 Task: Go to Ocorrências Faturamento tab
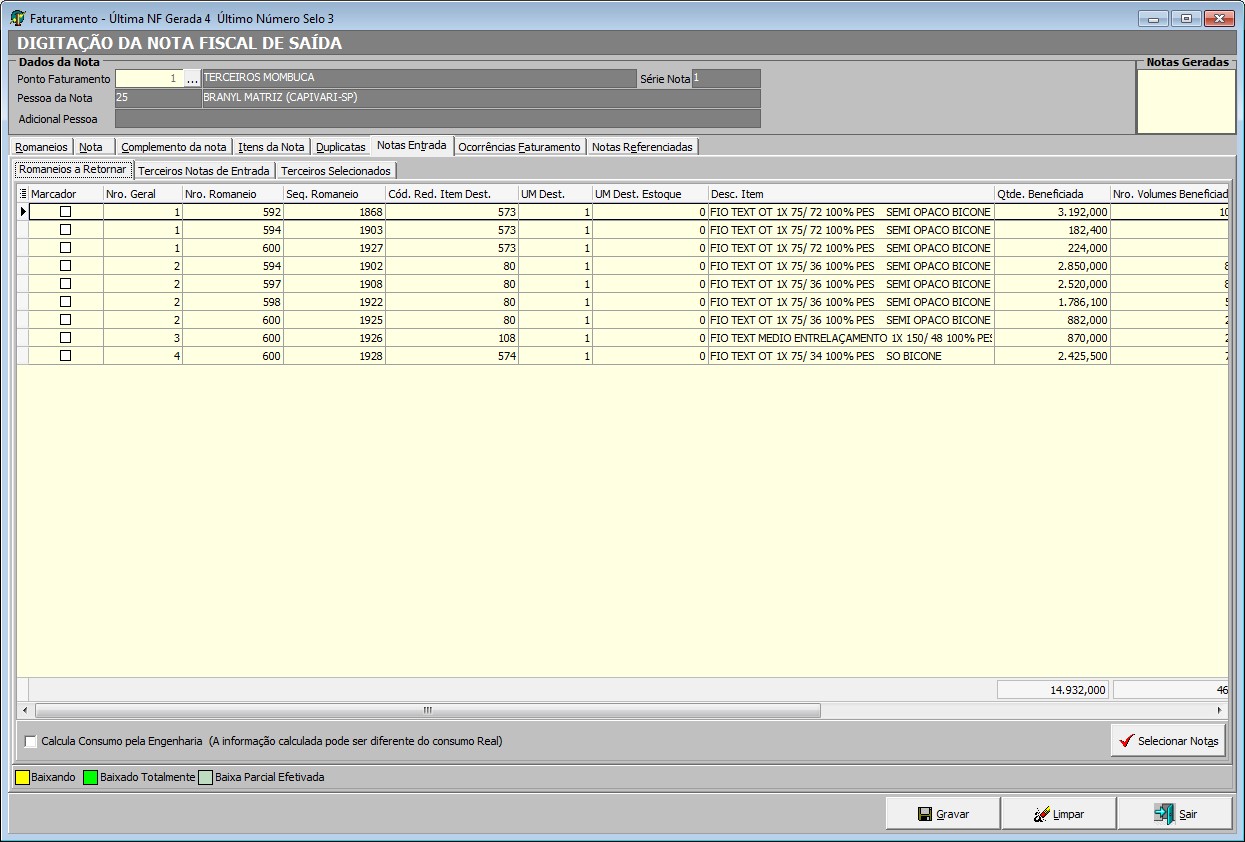[x=519, y=147]
